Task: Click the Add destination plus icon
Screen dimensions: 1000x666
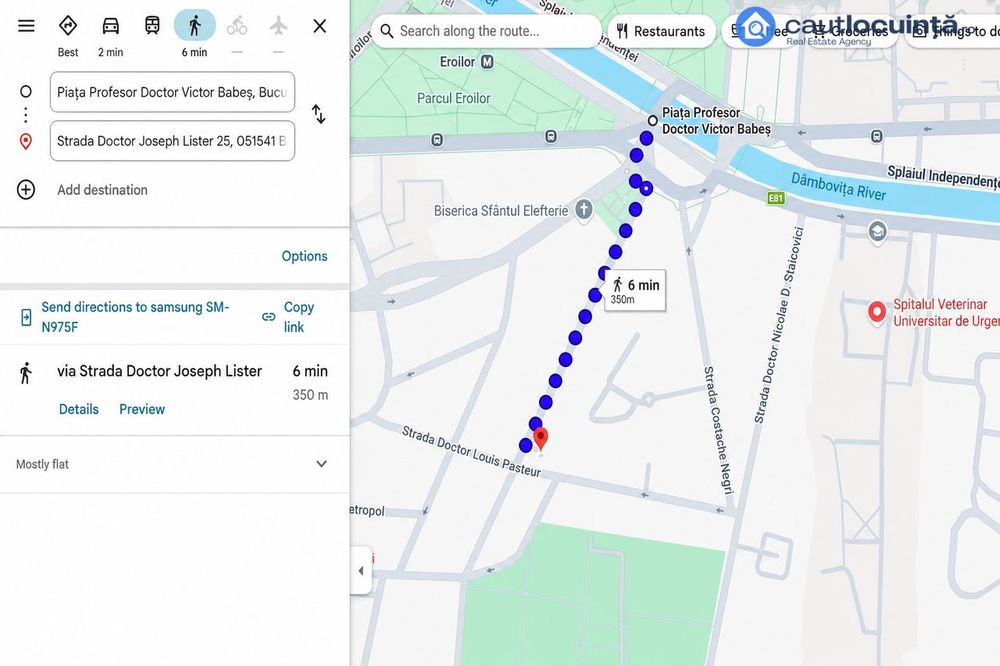Action: (x=26, y=189)
